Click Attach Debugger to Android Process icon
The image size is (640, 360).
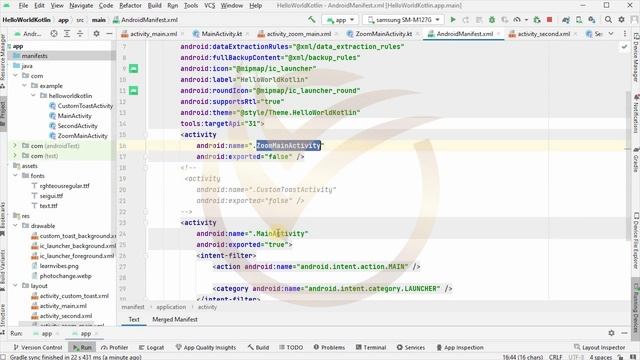[537, 20]
